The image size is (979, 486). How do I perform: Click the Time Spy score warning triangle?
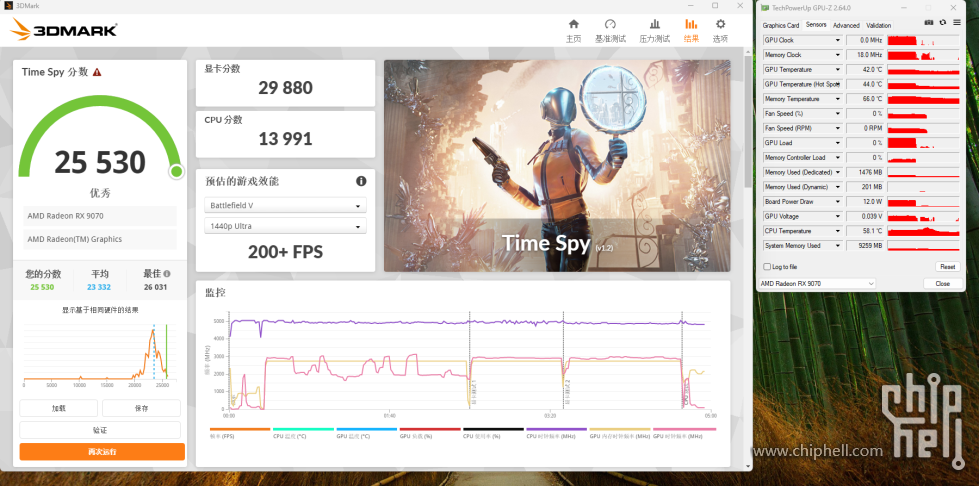[97, 72]
